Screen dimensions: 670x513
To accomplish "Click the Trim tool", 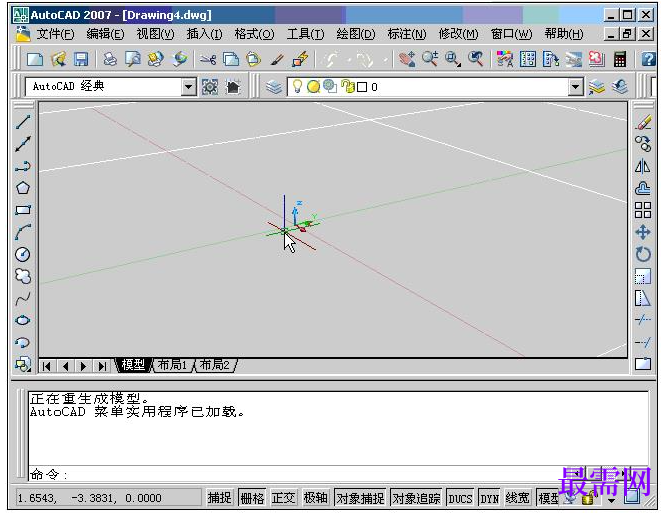I will click(643, 320).
